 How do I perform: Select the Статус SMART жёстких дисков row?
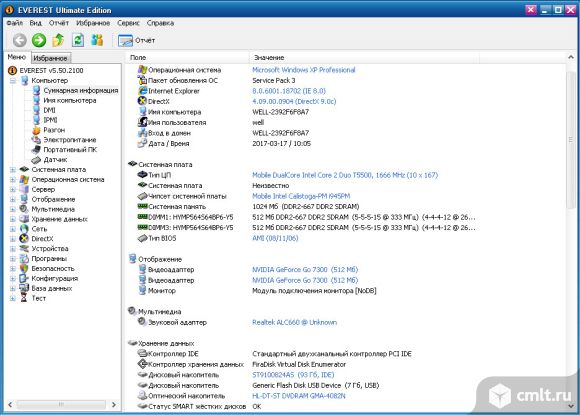point(200,406)
